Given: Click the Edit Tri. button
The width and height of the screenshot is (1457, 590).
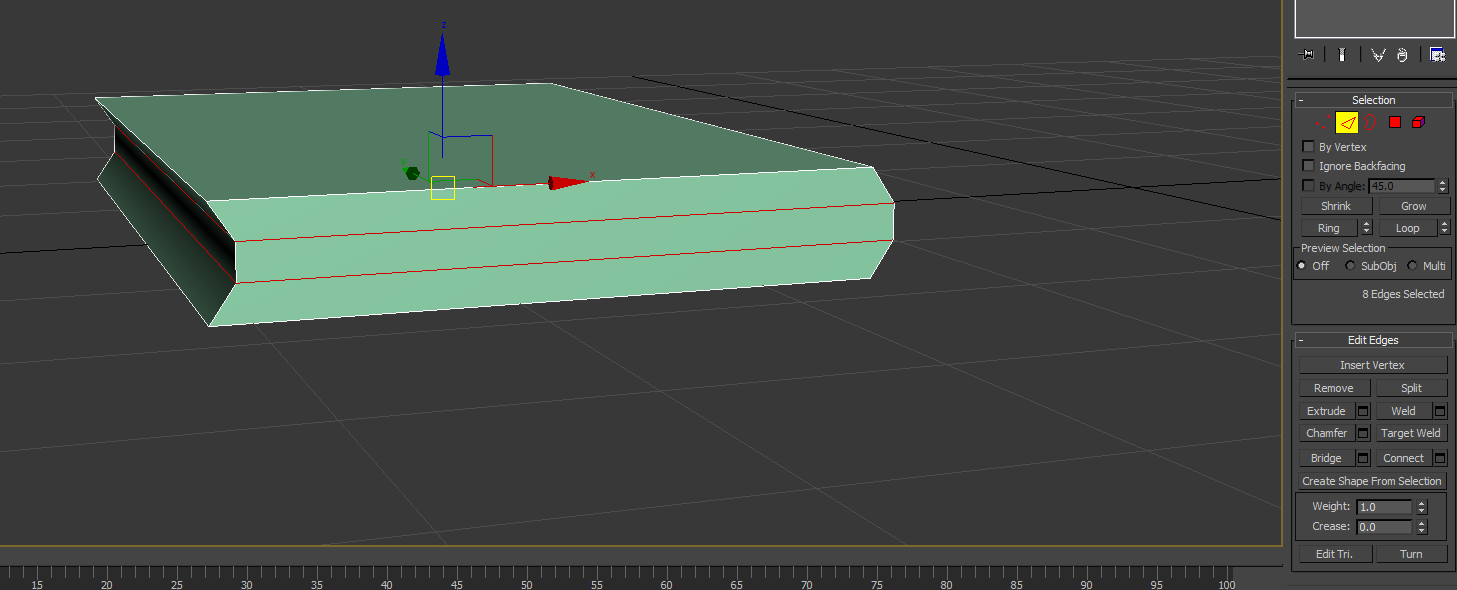Looking at the screenshot, I should coord(1335,554).
